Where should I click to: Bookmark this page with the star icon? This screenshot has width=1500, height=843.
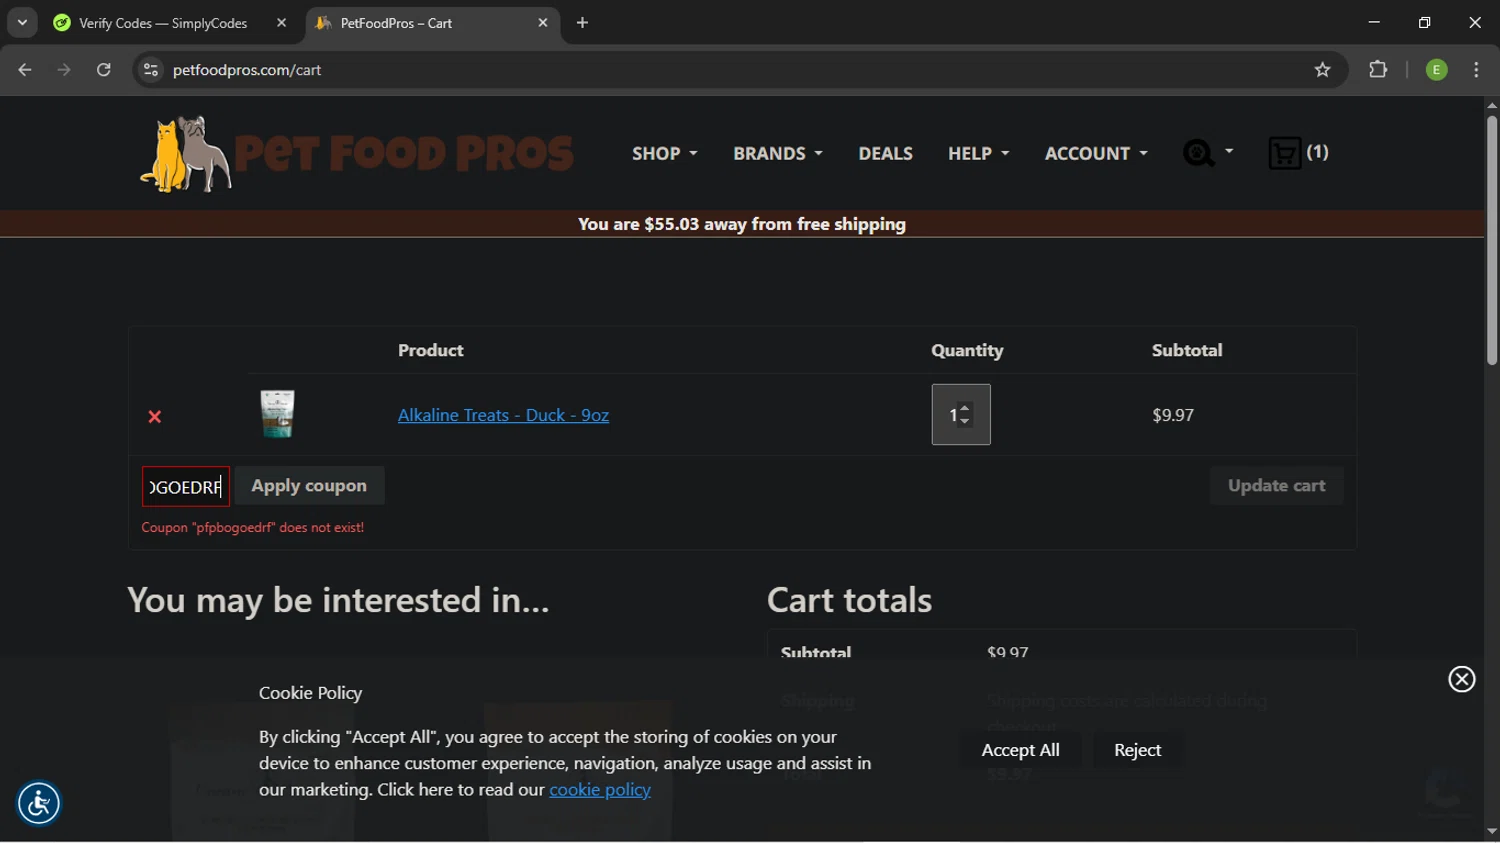1323,70
